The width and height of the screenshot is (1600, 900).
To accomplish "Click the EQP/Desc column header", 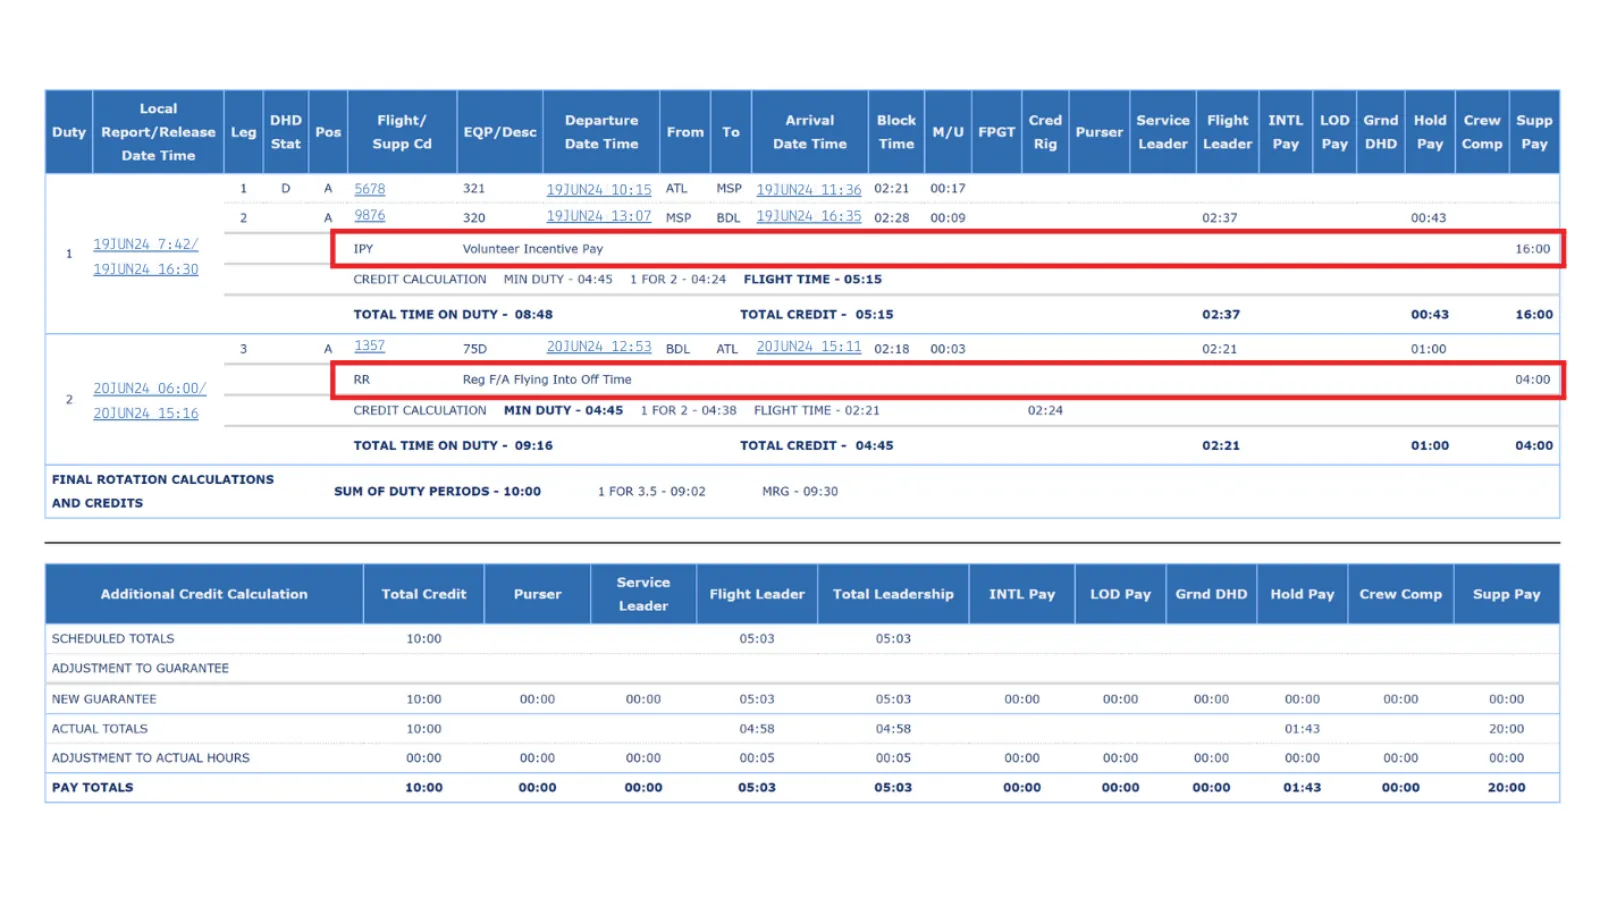I will pyautogui.click(x=500, y=132).
